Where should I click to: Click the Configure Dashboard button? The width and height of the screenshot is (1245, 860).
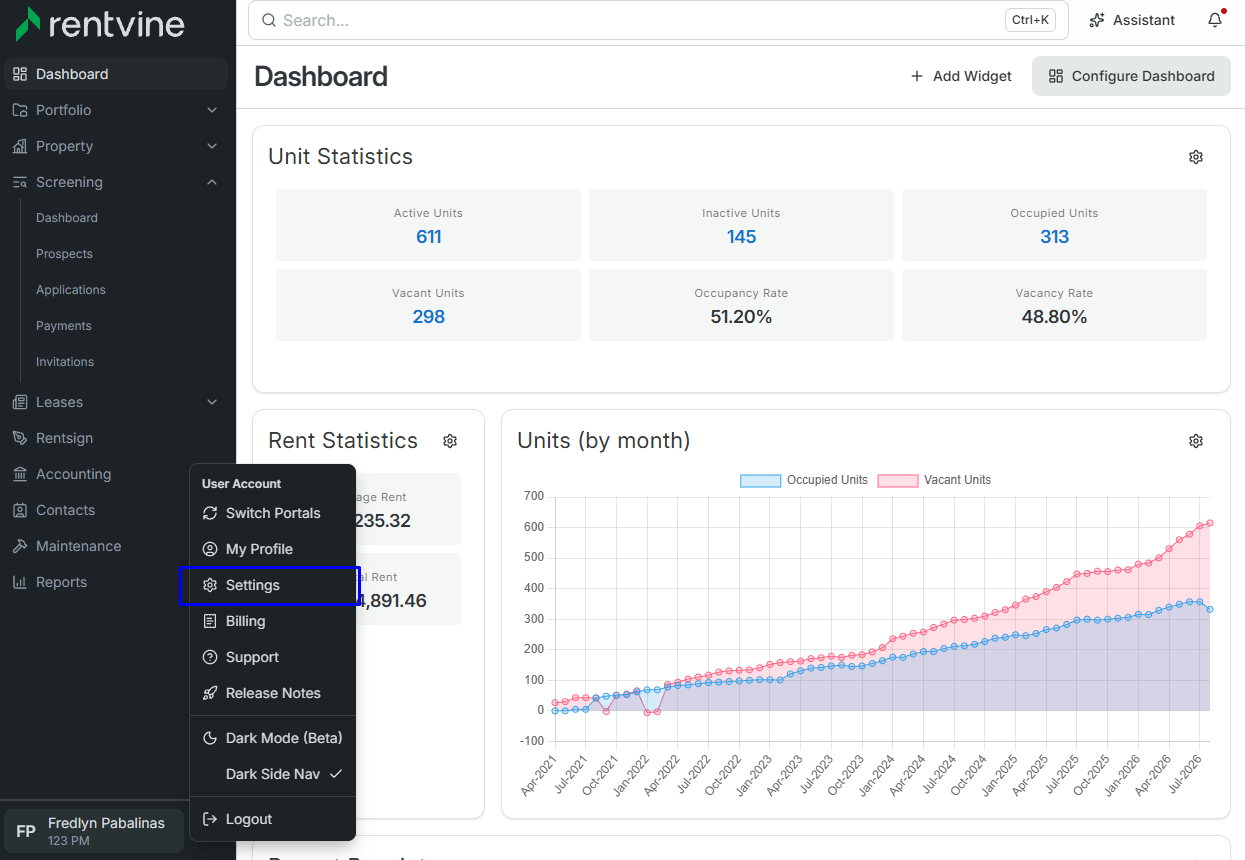pos(1131,76)
